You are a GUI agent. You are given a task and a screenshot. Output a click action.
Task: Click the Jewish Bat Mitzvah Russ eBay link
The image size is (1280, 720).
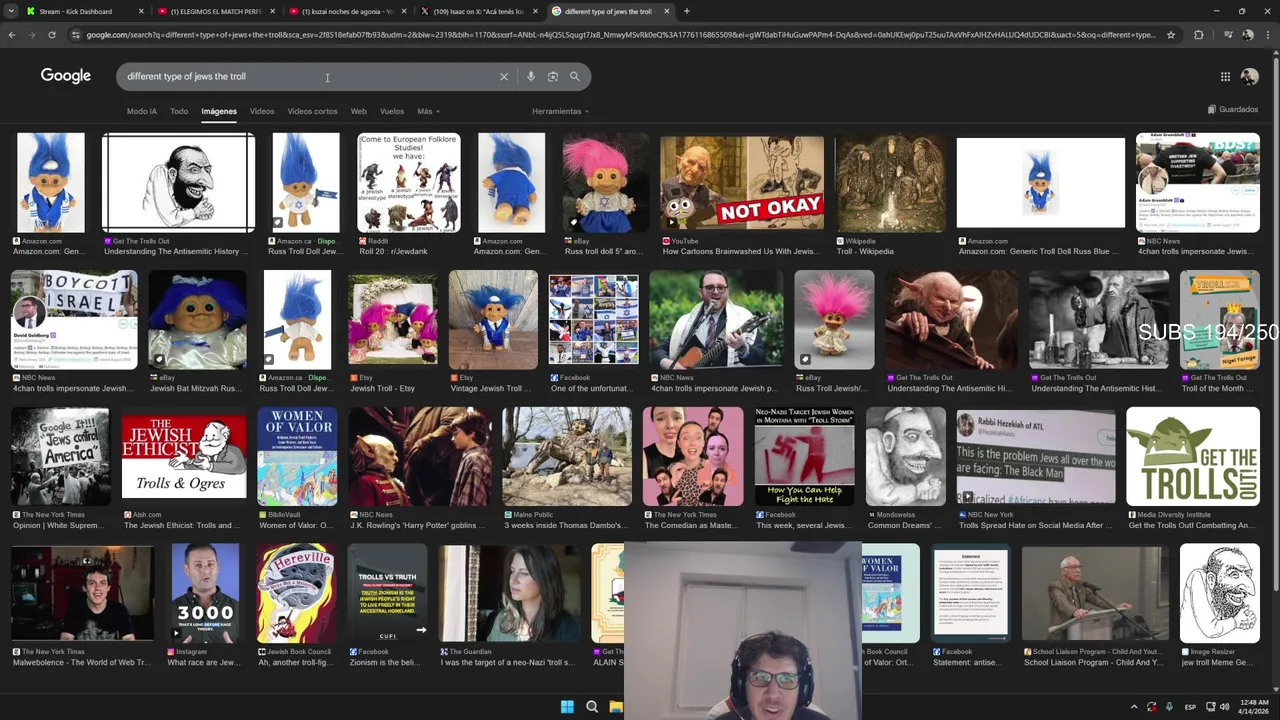tap(196, 388)
